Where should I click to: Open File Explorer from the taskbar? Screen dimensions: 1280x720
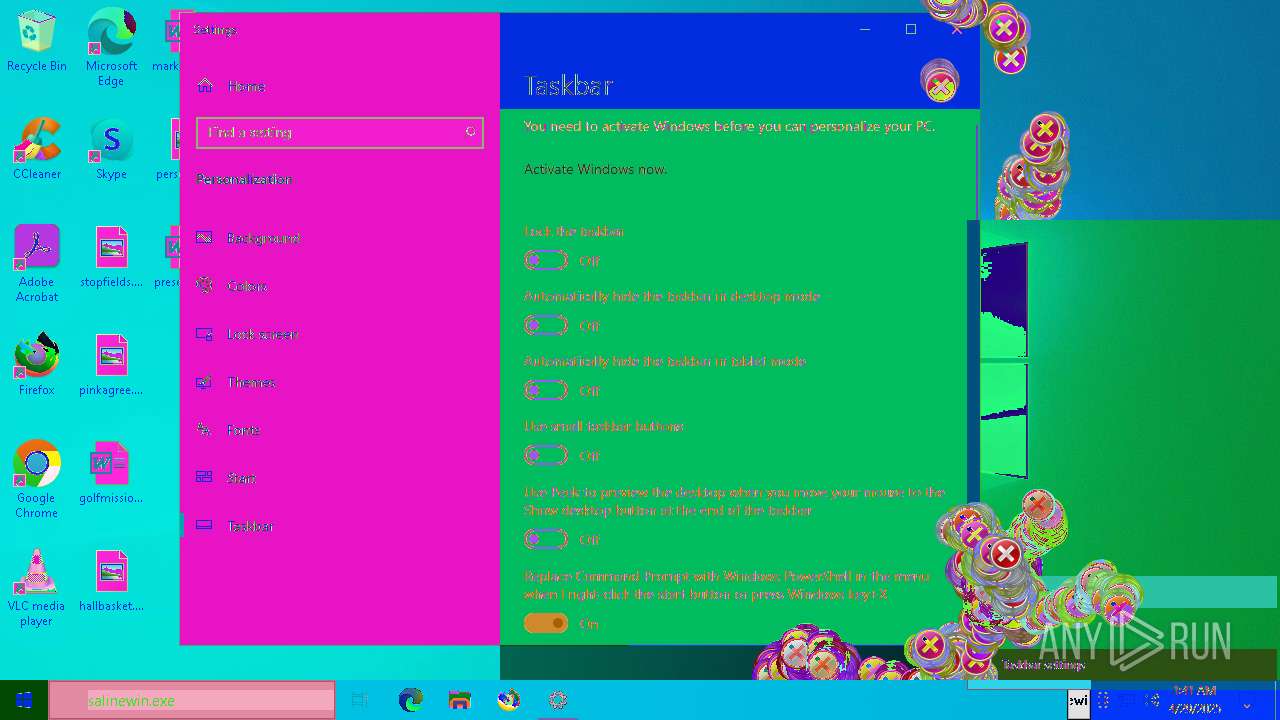(x=459, y=700)
